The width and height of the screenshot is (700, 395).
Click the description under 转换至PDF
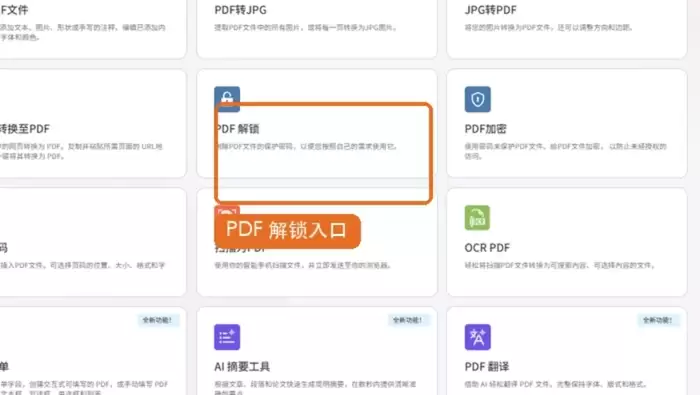81,151
